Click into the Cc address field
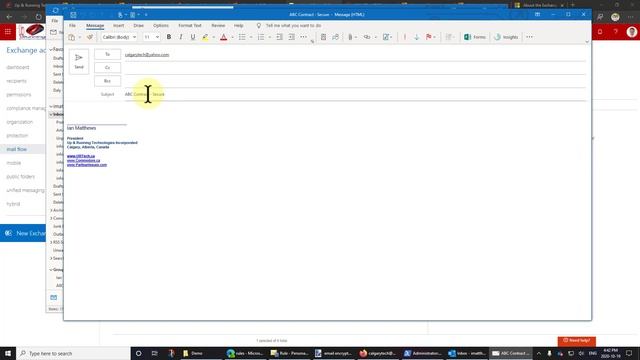Screen dimensions: 640x360 click(x=355, y=67)
